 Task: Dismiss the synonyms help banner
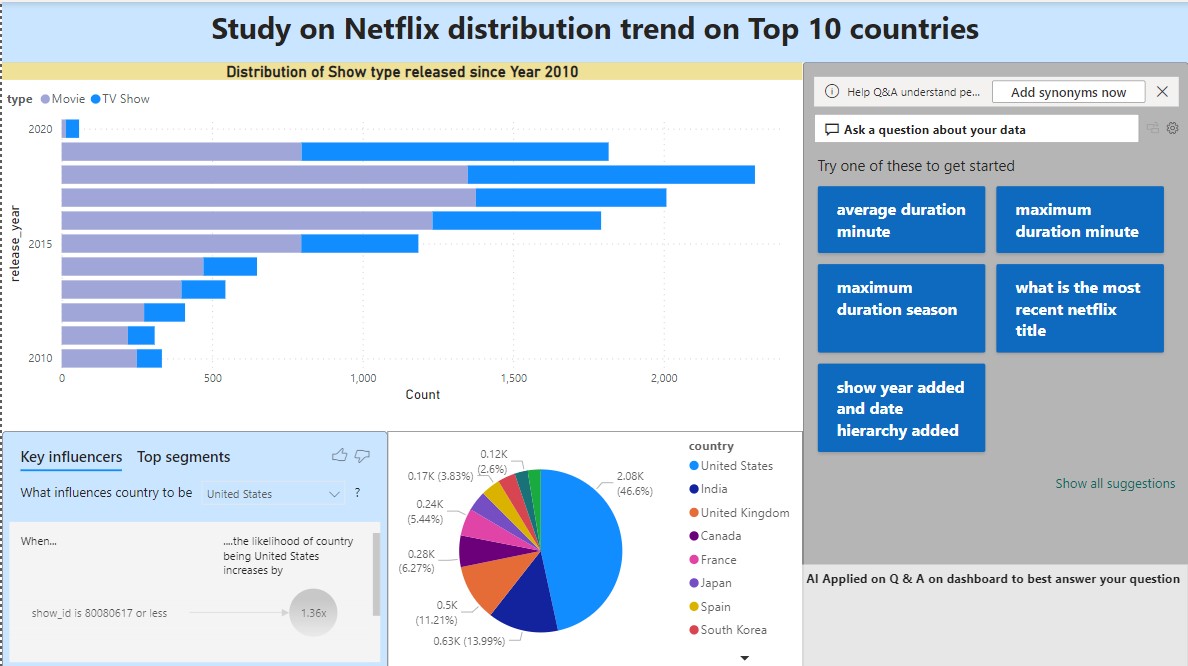(x=1162, y=92)
